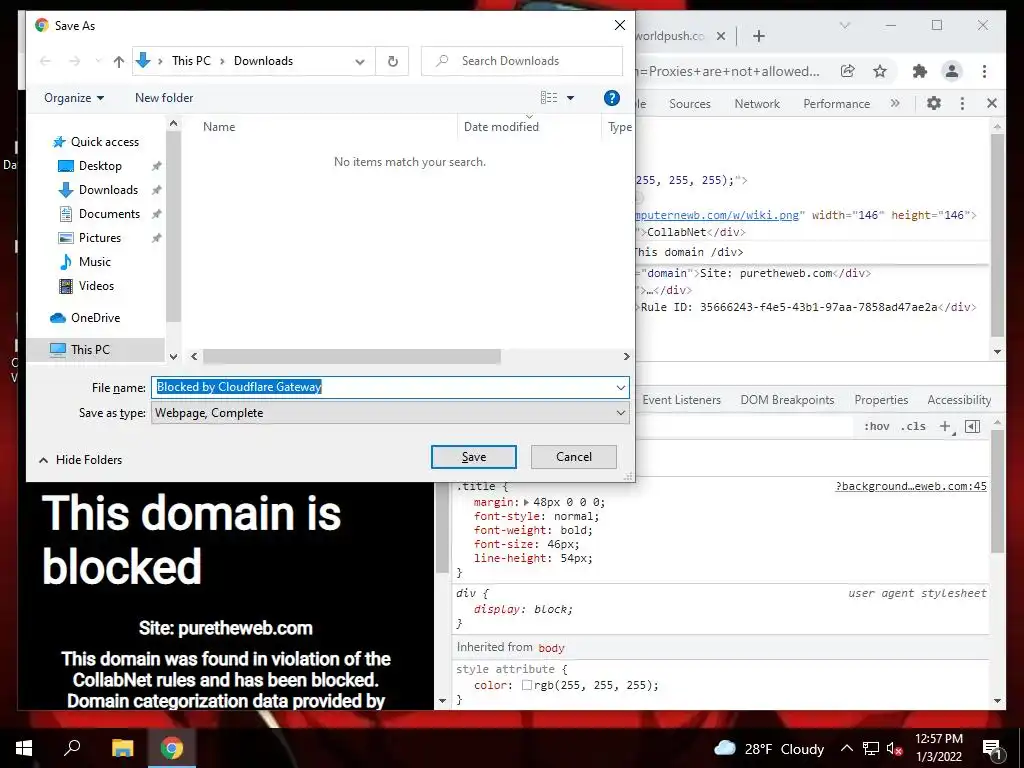Screen dimensions: 1024x768
Task: Open the Chrome profile avatar
Action: (x=952, y=71)
